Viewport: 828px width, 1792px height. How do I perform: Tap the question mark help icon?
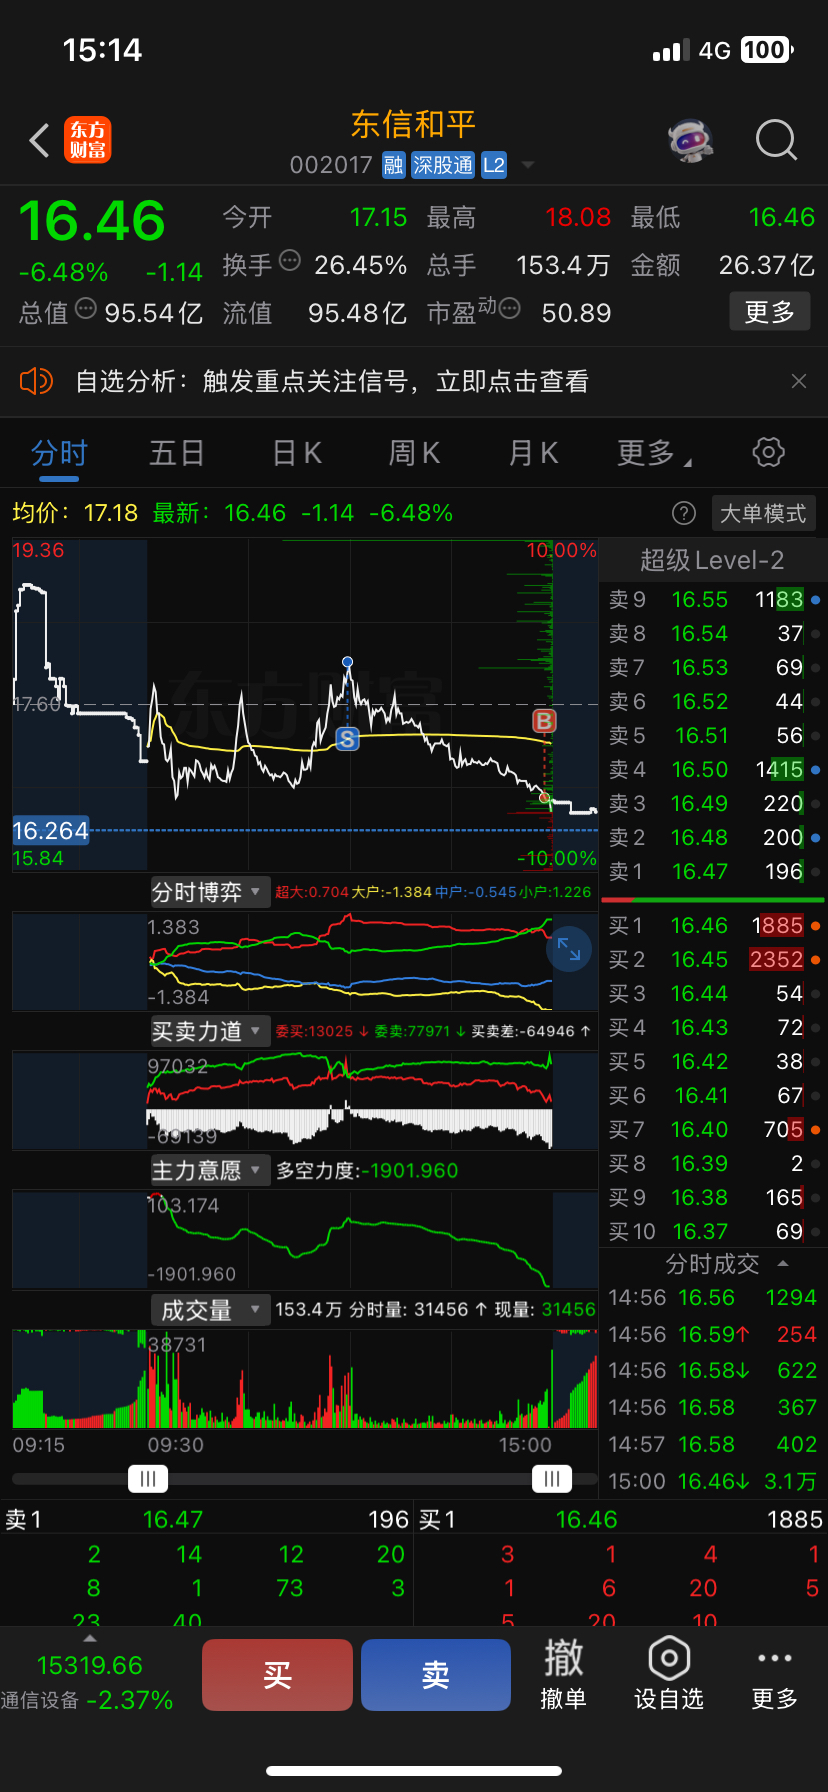(x=684, y=513)
